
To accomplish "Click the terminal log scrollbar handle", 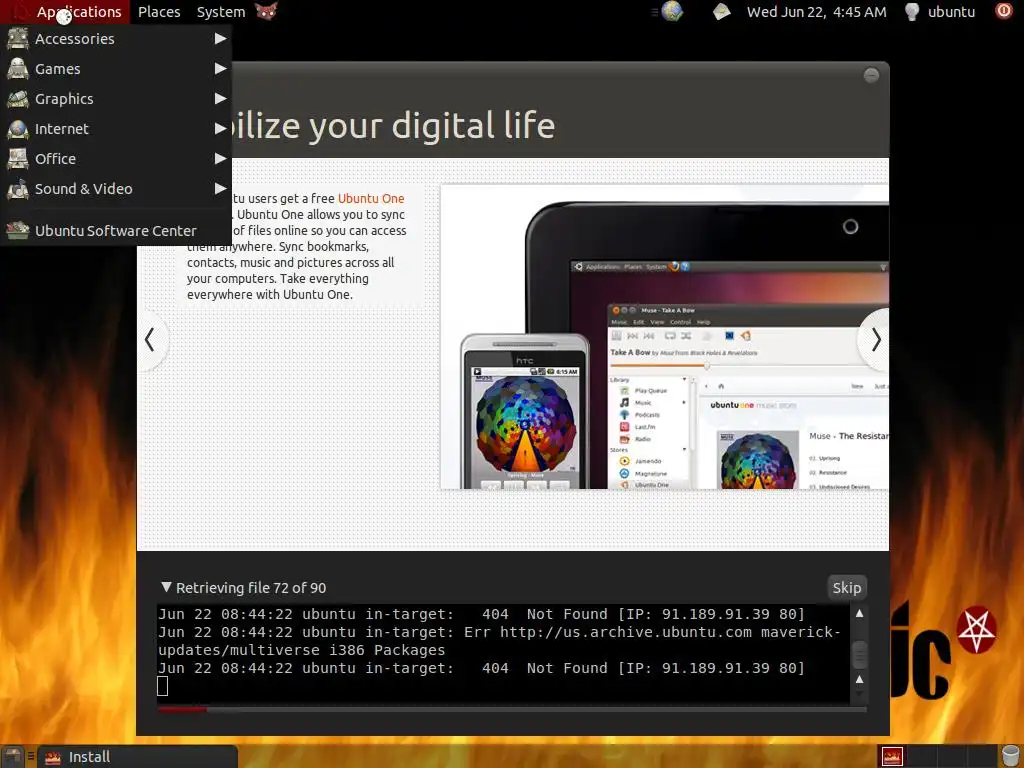I will click(859, 653).
